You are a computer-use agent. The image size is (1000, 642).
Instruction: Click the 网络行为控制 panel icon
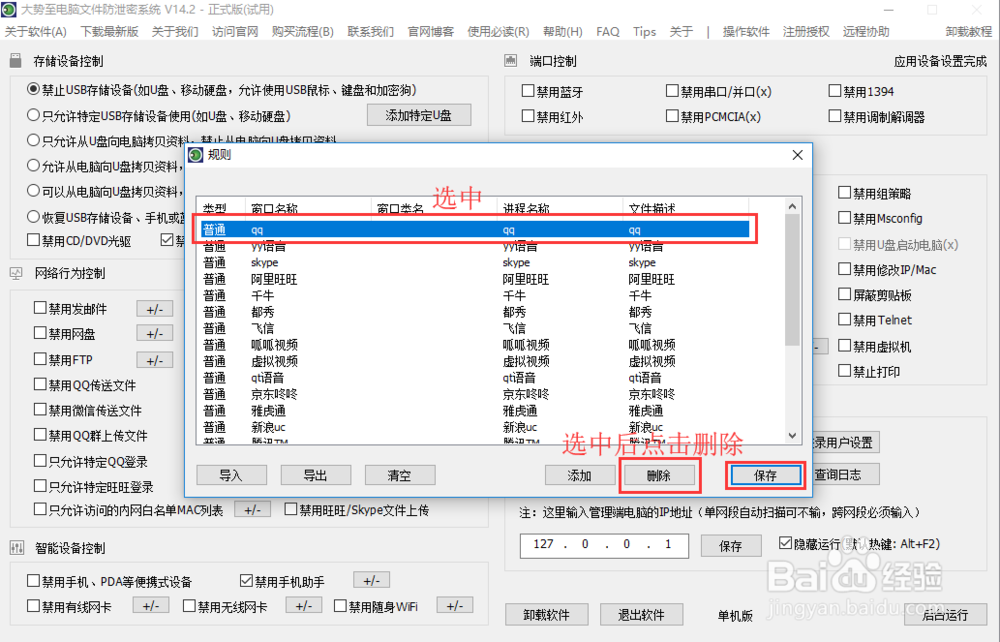pos(14,272)
